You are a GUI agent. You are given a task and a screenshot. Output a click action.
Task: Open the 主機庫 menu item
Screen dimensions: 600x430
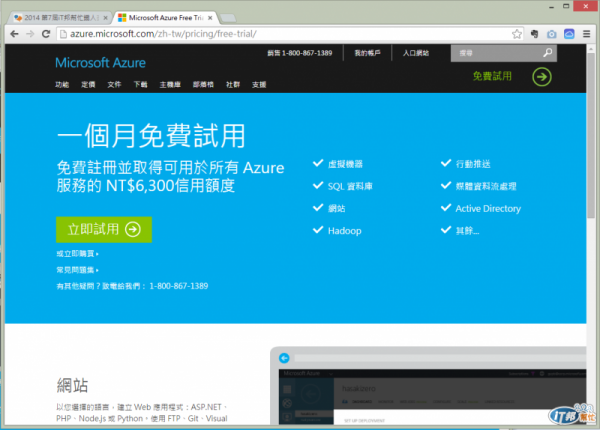(x=170, y=85)
